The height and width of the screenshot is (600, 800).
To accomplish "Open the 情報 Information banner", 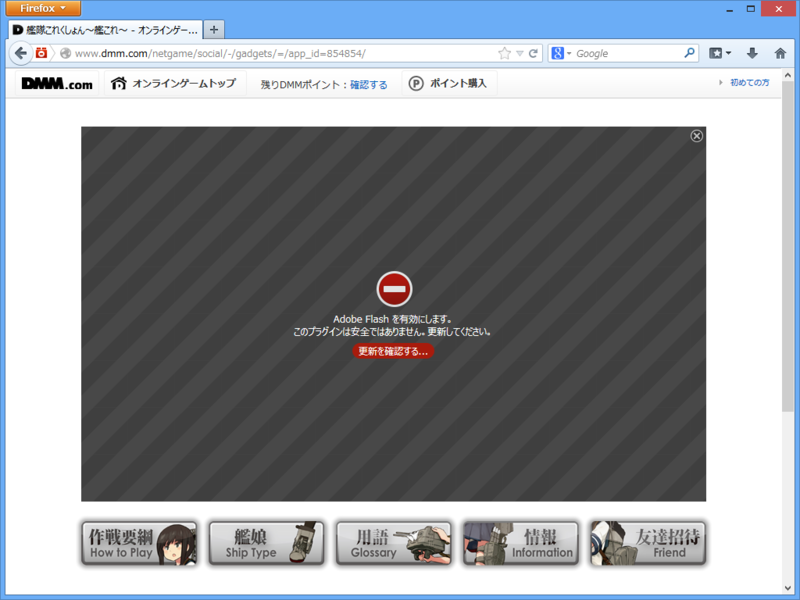I will point(521,543).
